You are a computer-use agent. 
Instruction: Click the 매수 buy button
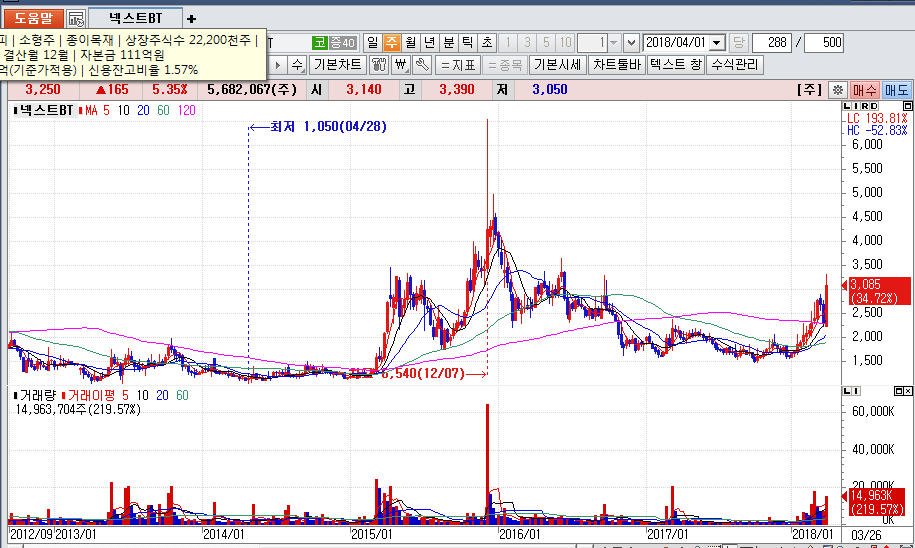(x=864, y=90)
